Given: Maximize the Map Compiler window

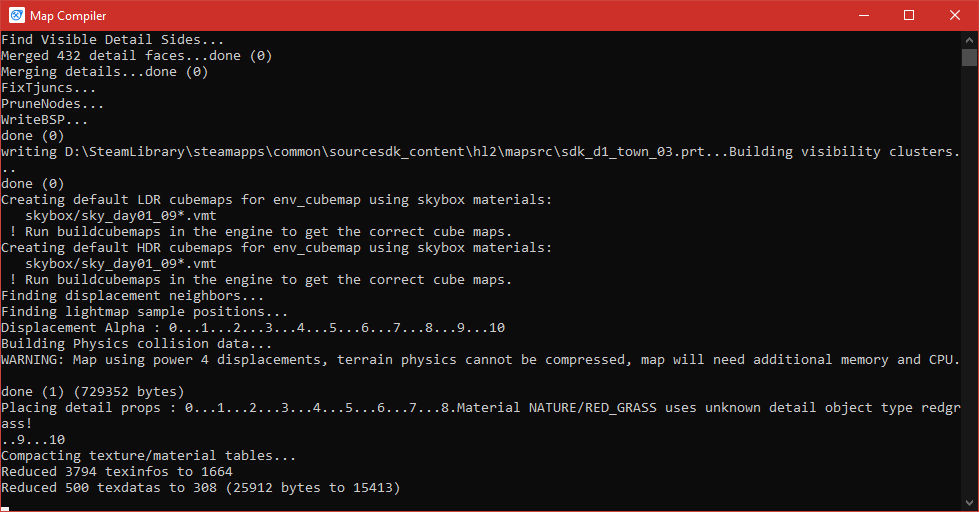Looking at the screenshot, I should (909, 16).
